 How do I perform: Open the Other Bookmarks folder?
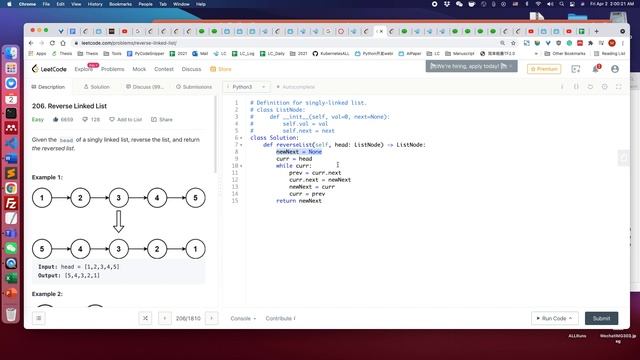click(565, 53)
